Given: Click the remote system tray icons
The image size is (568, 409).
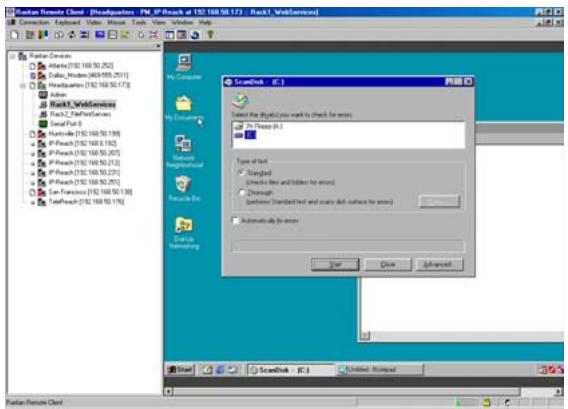Looking at the screenshot, I should (551, 370).
